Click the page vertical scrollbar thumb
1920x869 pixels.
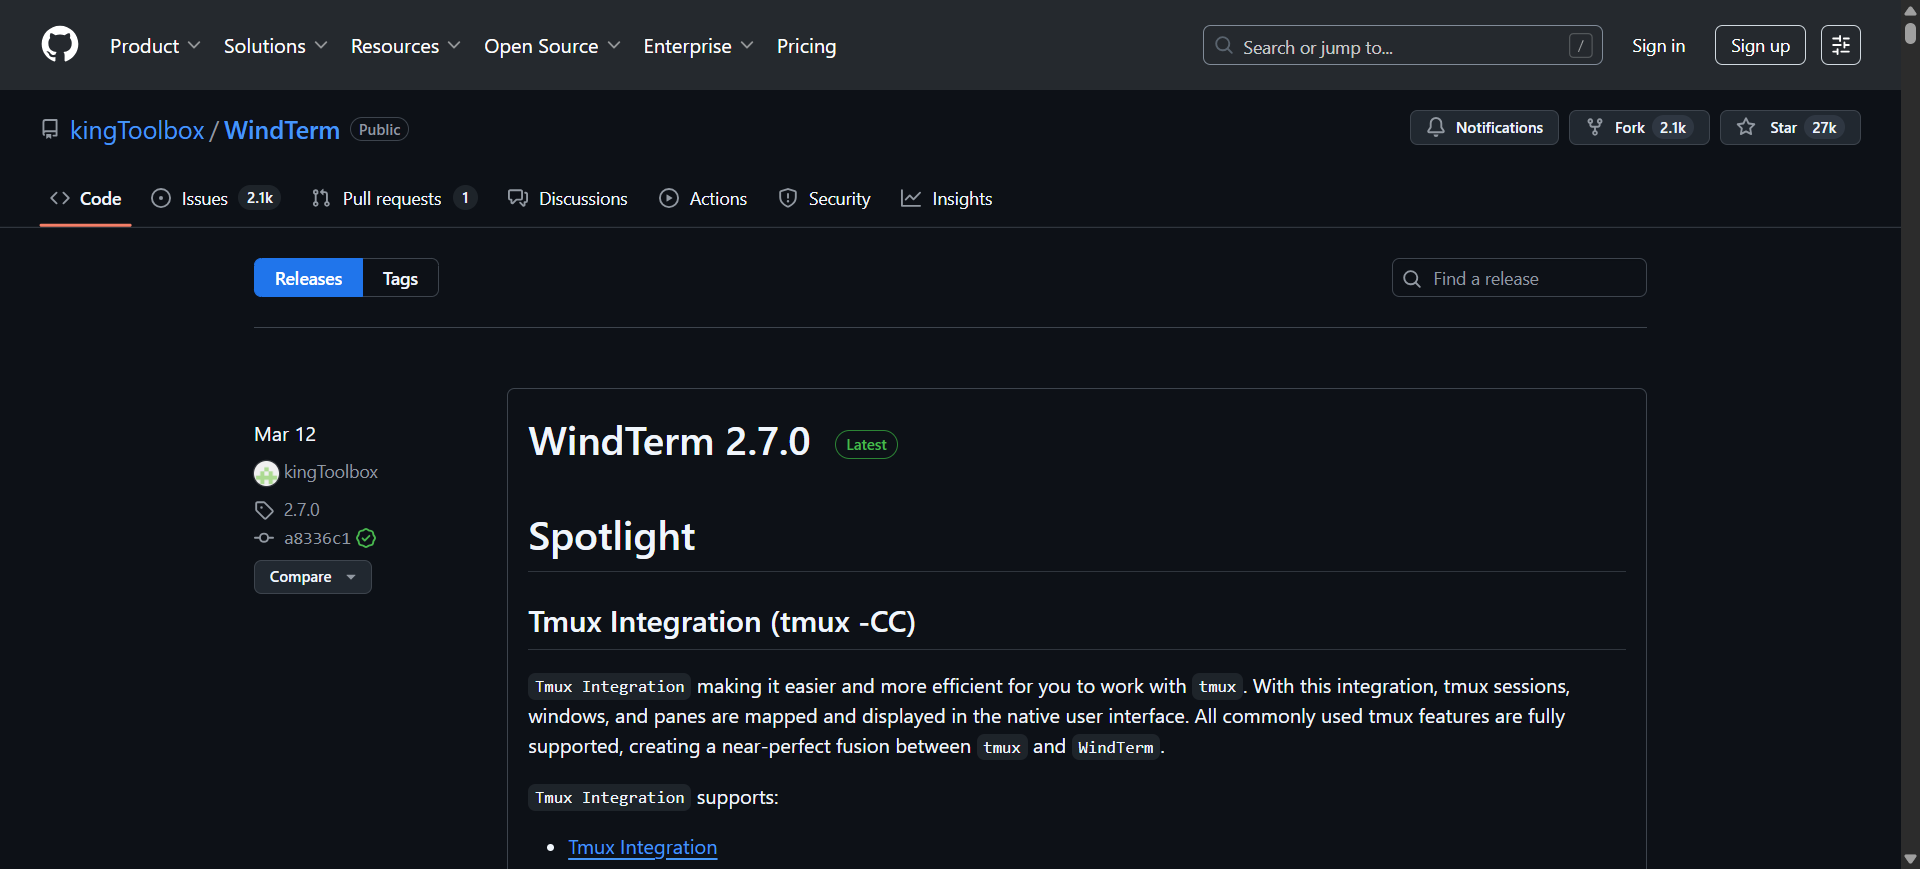1910,32
